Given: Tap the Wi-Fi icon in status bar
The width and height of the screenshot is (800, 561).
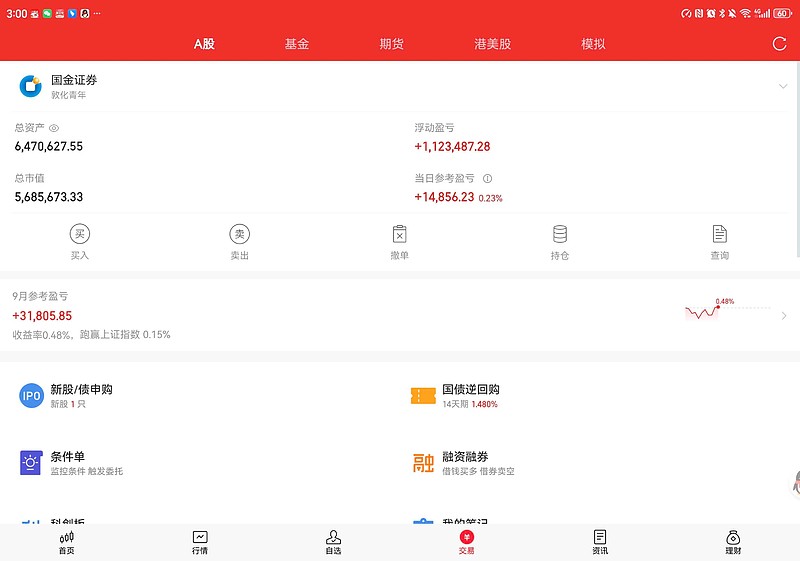Looking at the screenshot, I should click(745, 14).
